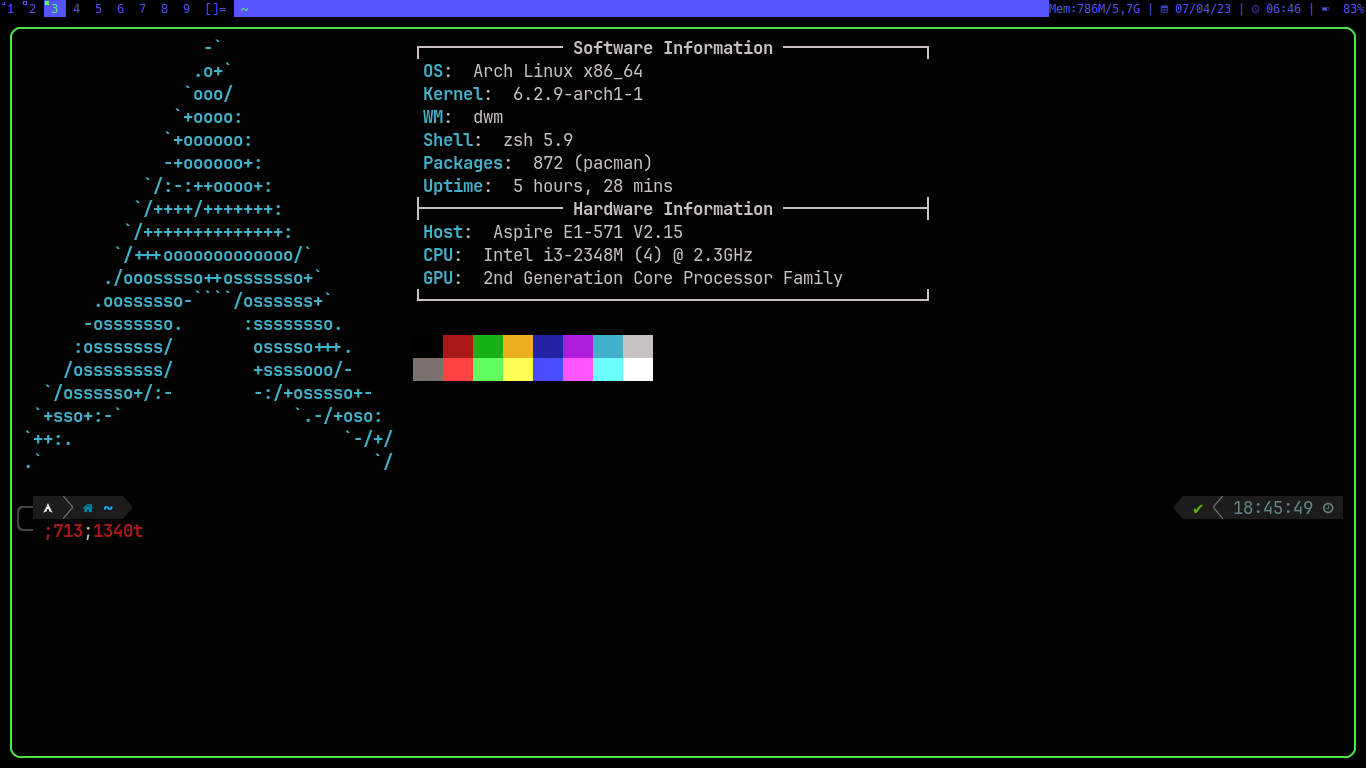This screenshot has width=1366, height=768.
Task: Click the Host value Aspire E1-571 V2.15
Action: (x=588, y=232)
